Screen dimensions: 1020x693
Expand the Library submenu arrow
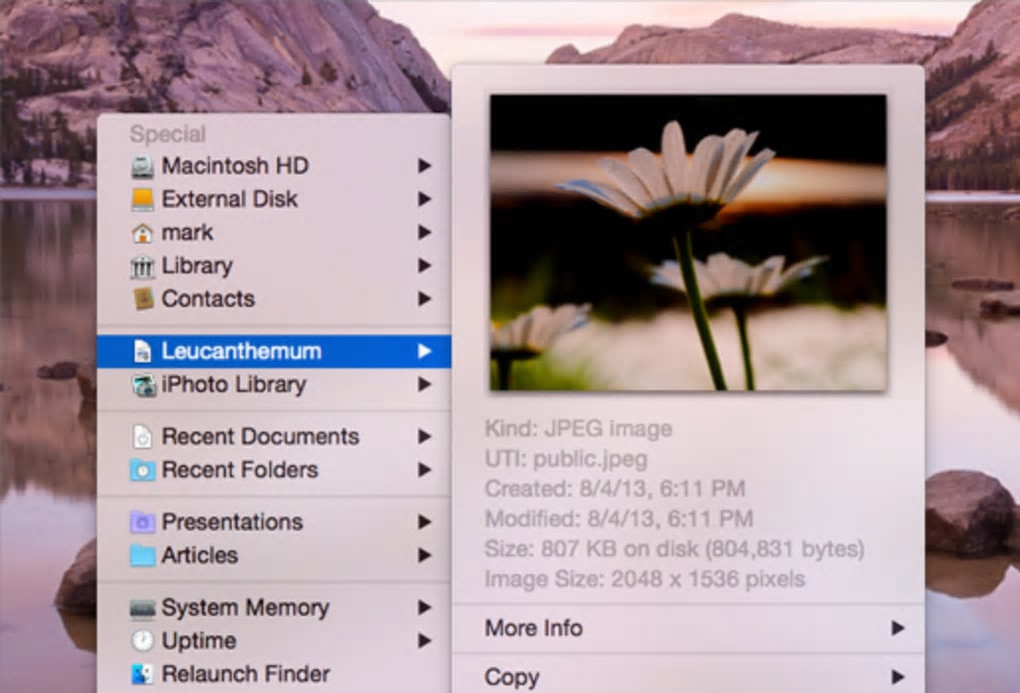pos(425,265)
